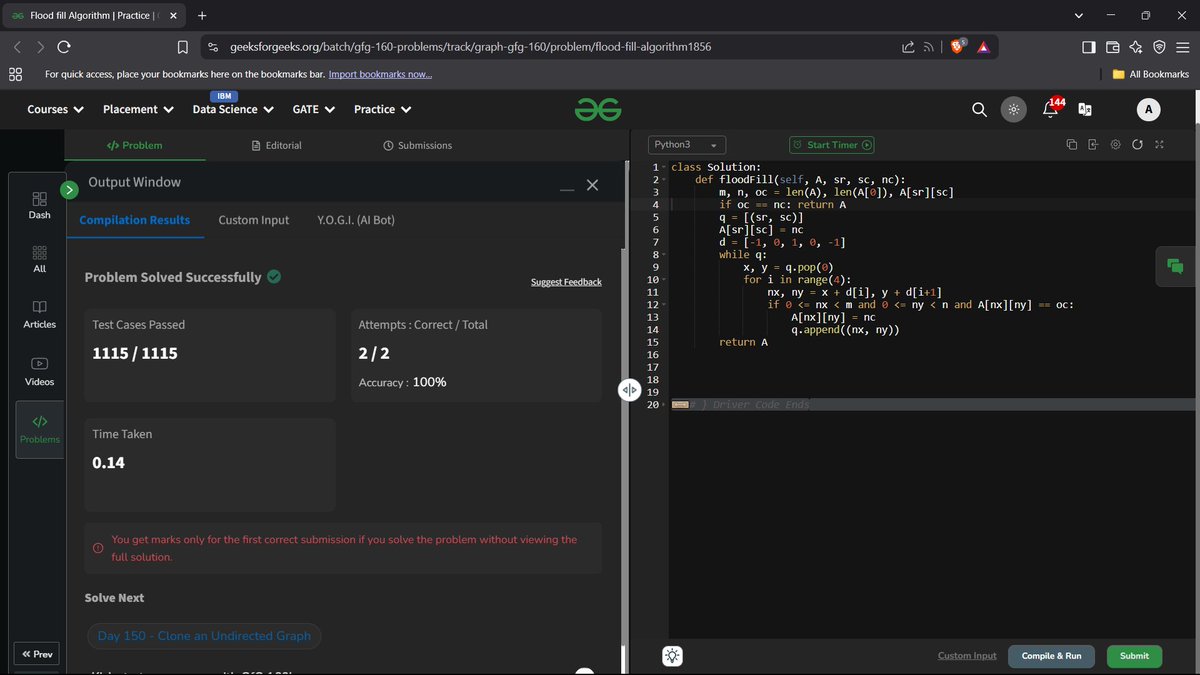The image size is (1200, 675).
Task: Open All in the left sidebar
Action: click(39, 259)
